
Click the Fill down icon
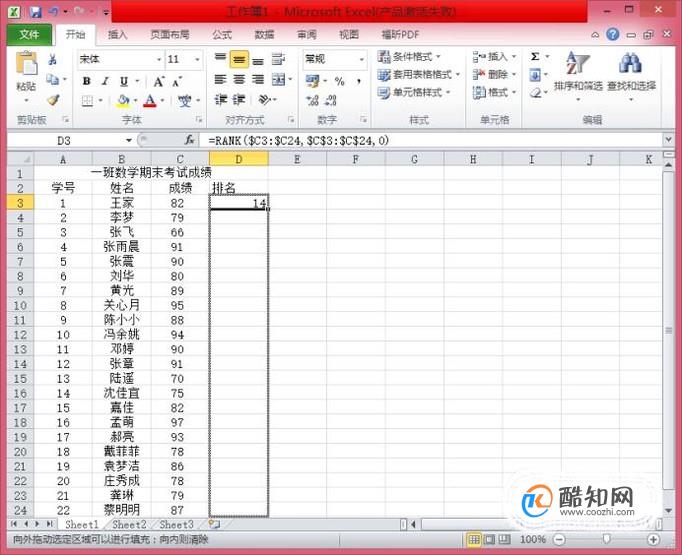click(x=535, y=75)
